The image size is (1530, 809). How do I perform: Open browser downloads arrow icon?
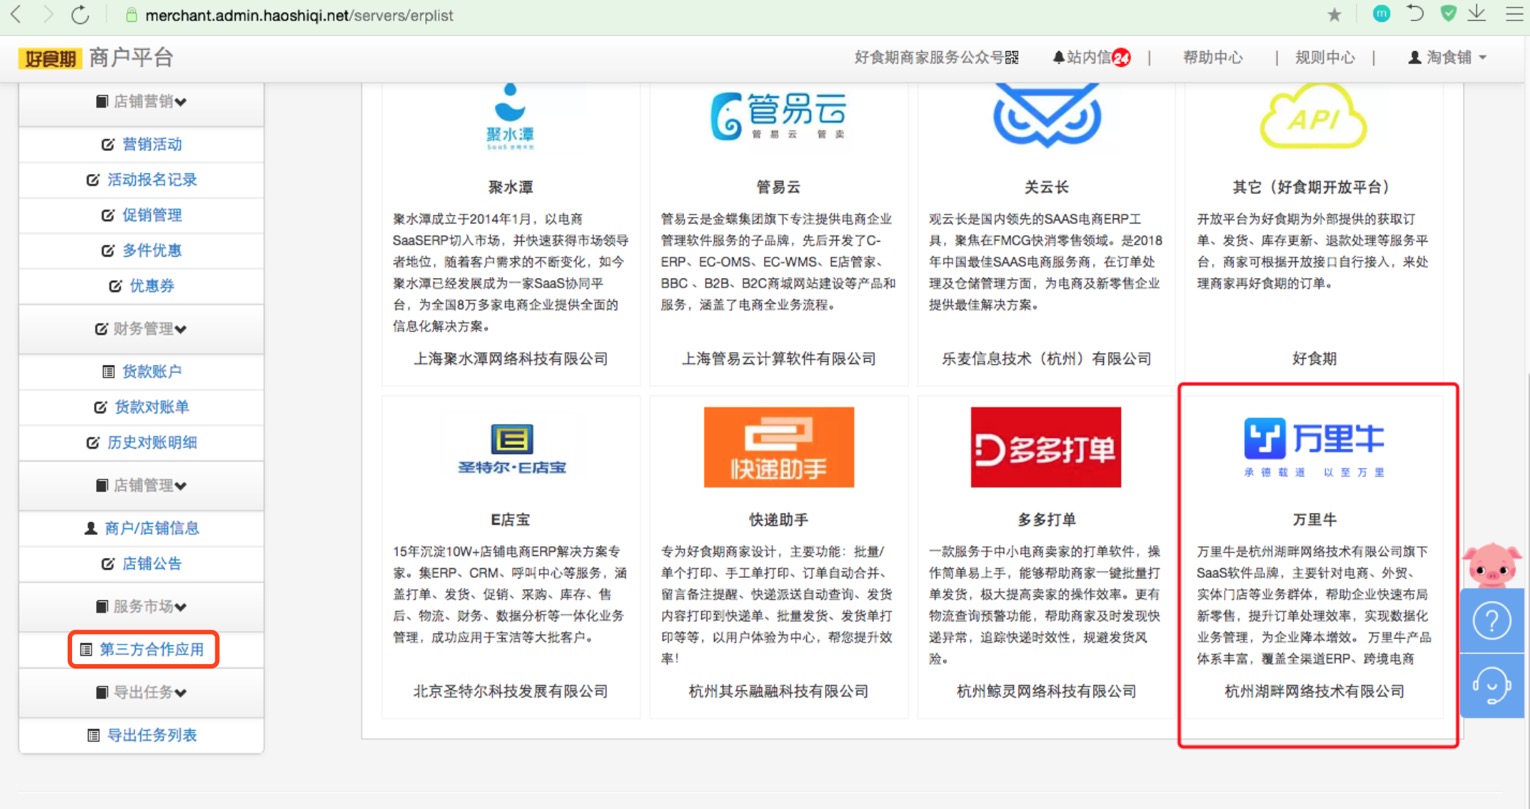(1477, 13)
